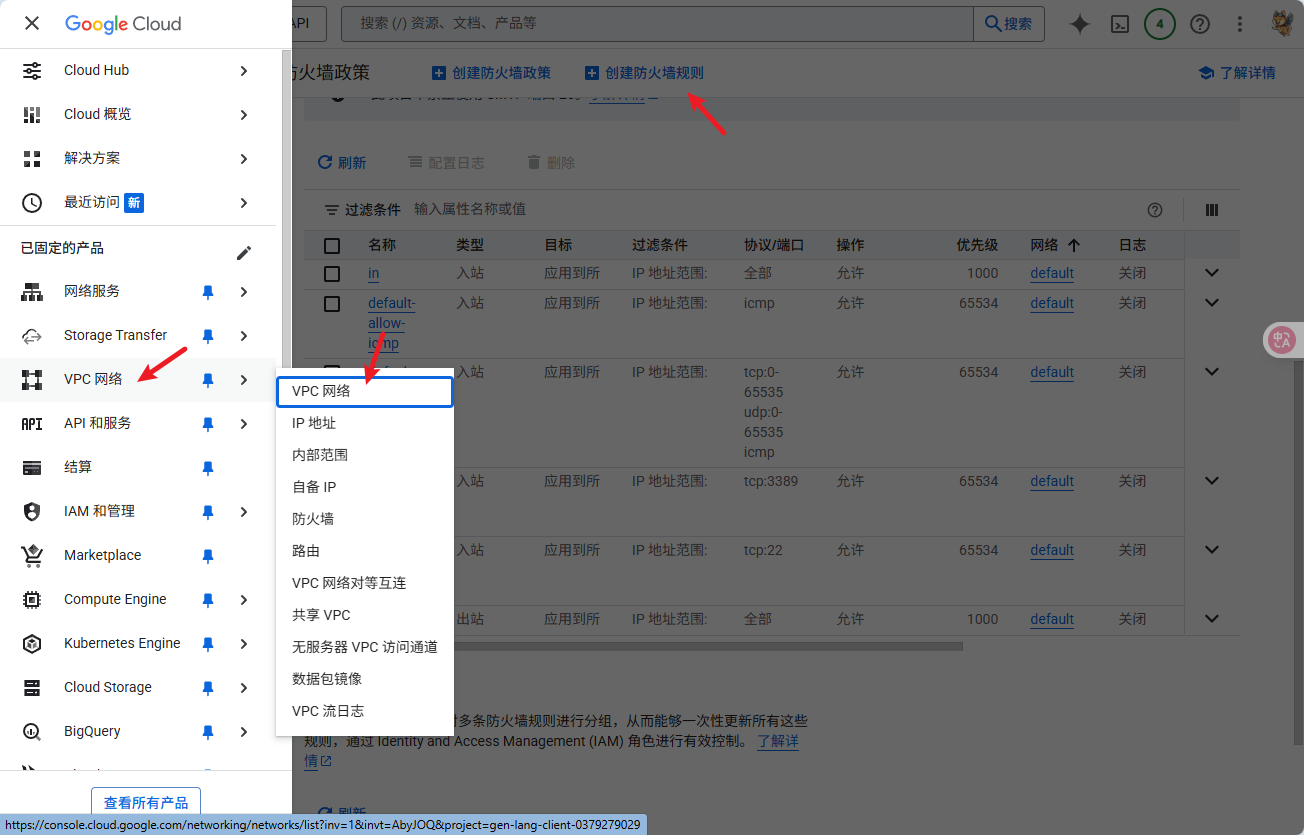Image resolution: width=1304 pixels, height=835 pixels.
Task: Open the help question mark icon
Action: click(1200, 24)
